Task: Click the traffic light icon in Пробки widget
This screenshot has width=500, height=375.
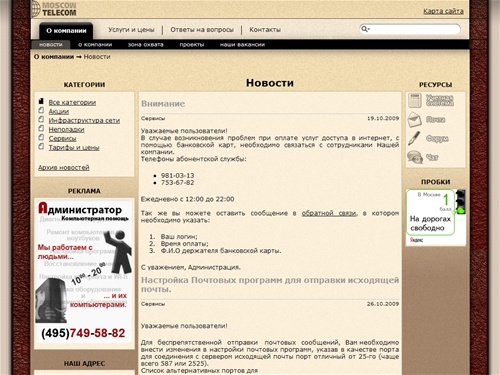Action: 461,202
